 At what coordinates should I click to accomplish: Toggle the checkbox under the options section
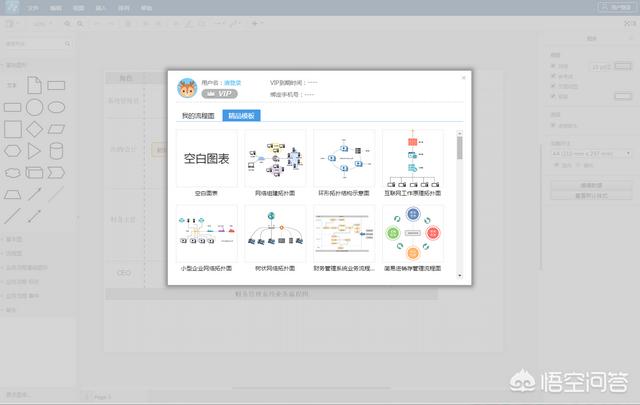point(553,125)
